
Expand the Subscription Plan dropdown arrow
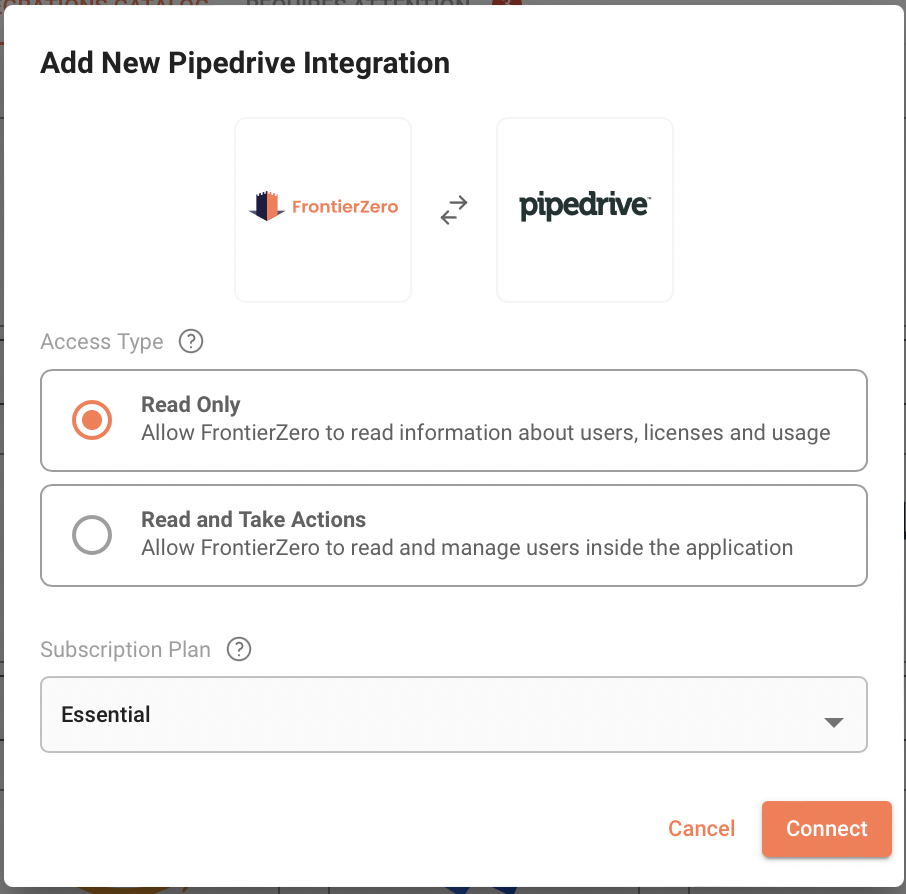pyautogui.click(x=833, y=722)
